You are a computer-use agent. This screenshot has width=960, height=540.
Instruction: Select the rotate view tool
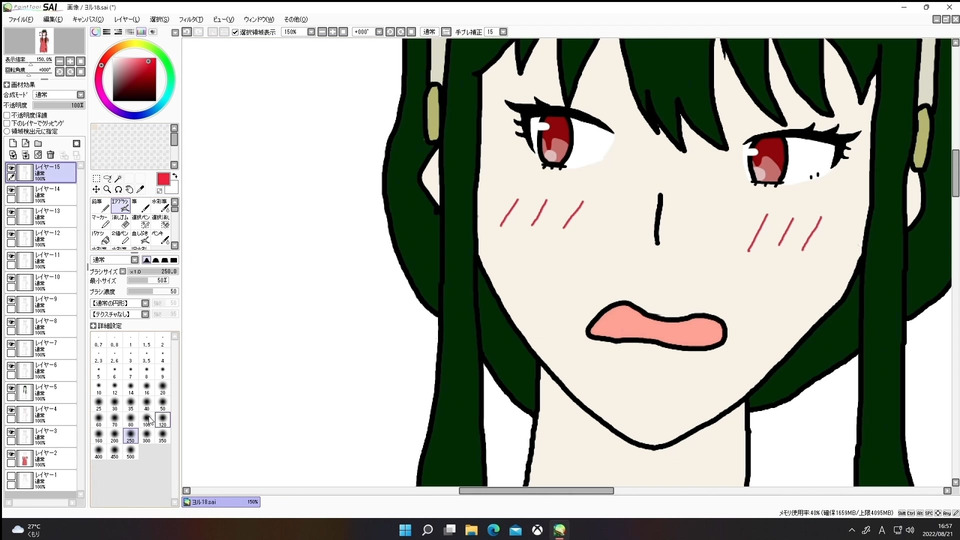(118, 190)
